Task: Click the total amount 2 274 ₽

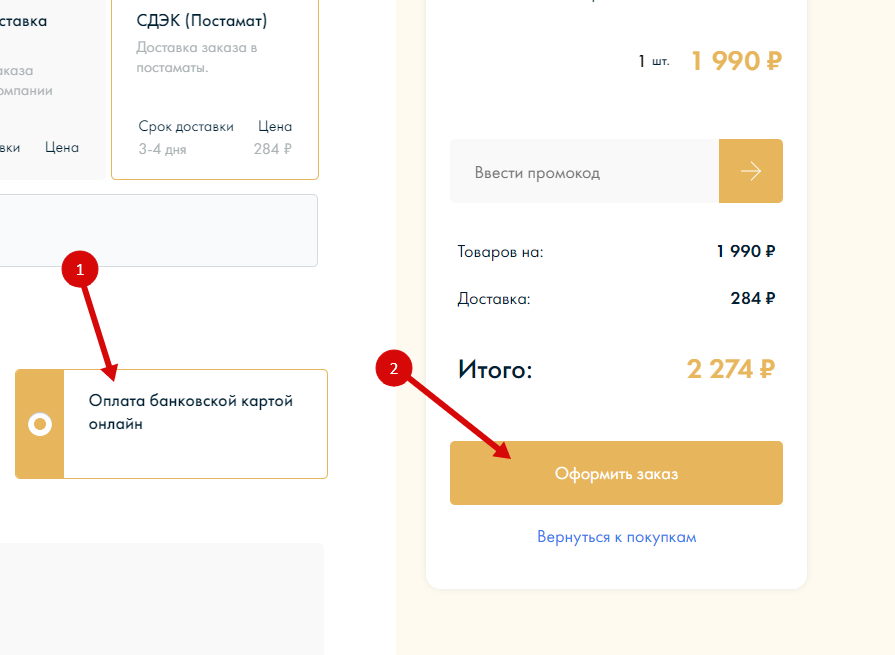Action: coord(731,369)
